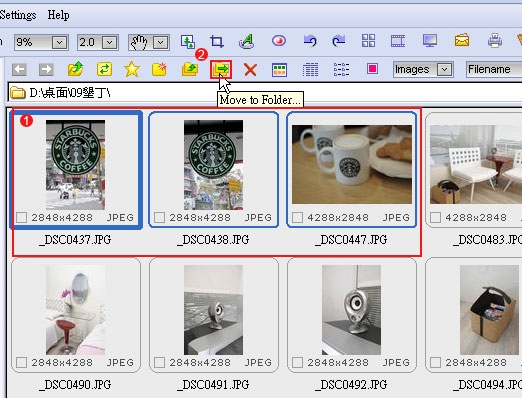Image resolution: width=522 pixels, height=398 pixels.
Task: Click the filename label _DSC0491.JPG
Action: [x=213, y=385]
